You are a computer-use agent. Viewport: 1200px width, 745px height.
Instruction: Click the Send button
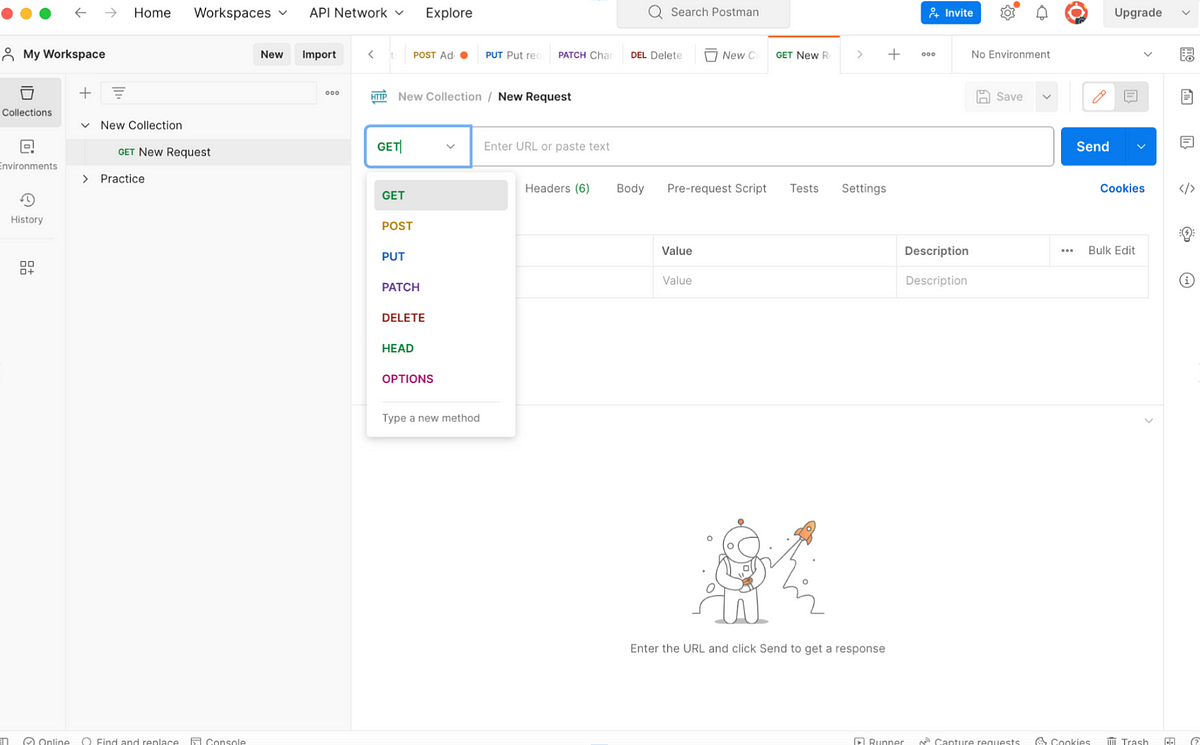pyautogui.click(x=1093, y=146)
